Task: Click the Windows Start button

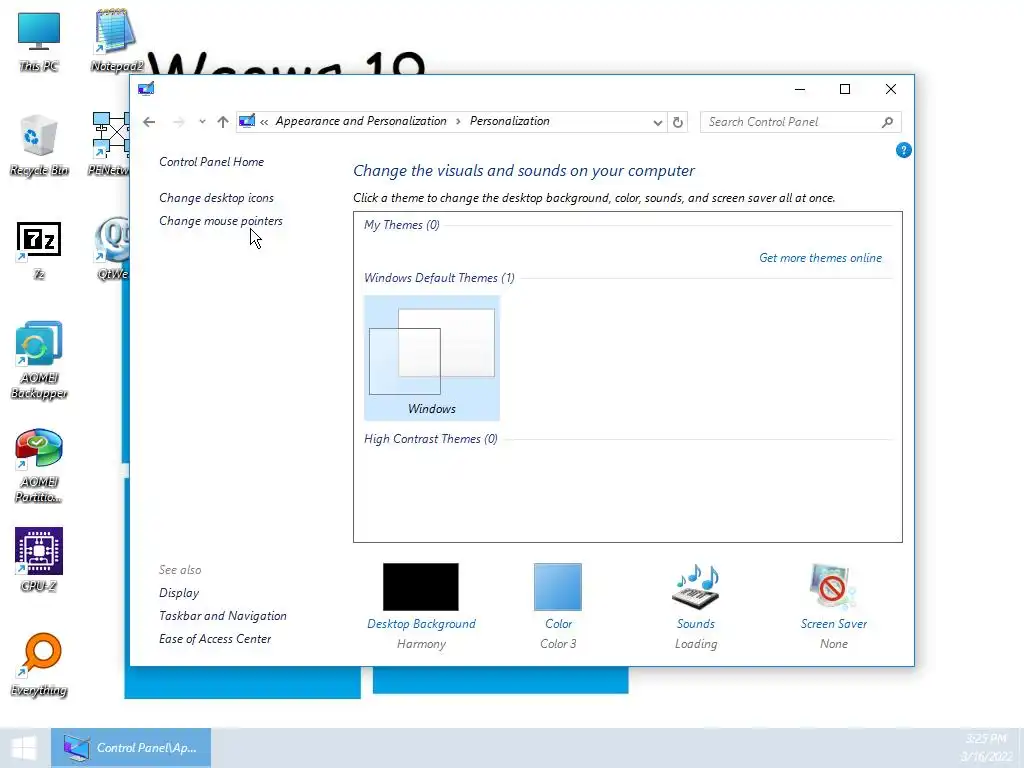Action: tap(24, 748)
